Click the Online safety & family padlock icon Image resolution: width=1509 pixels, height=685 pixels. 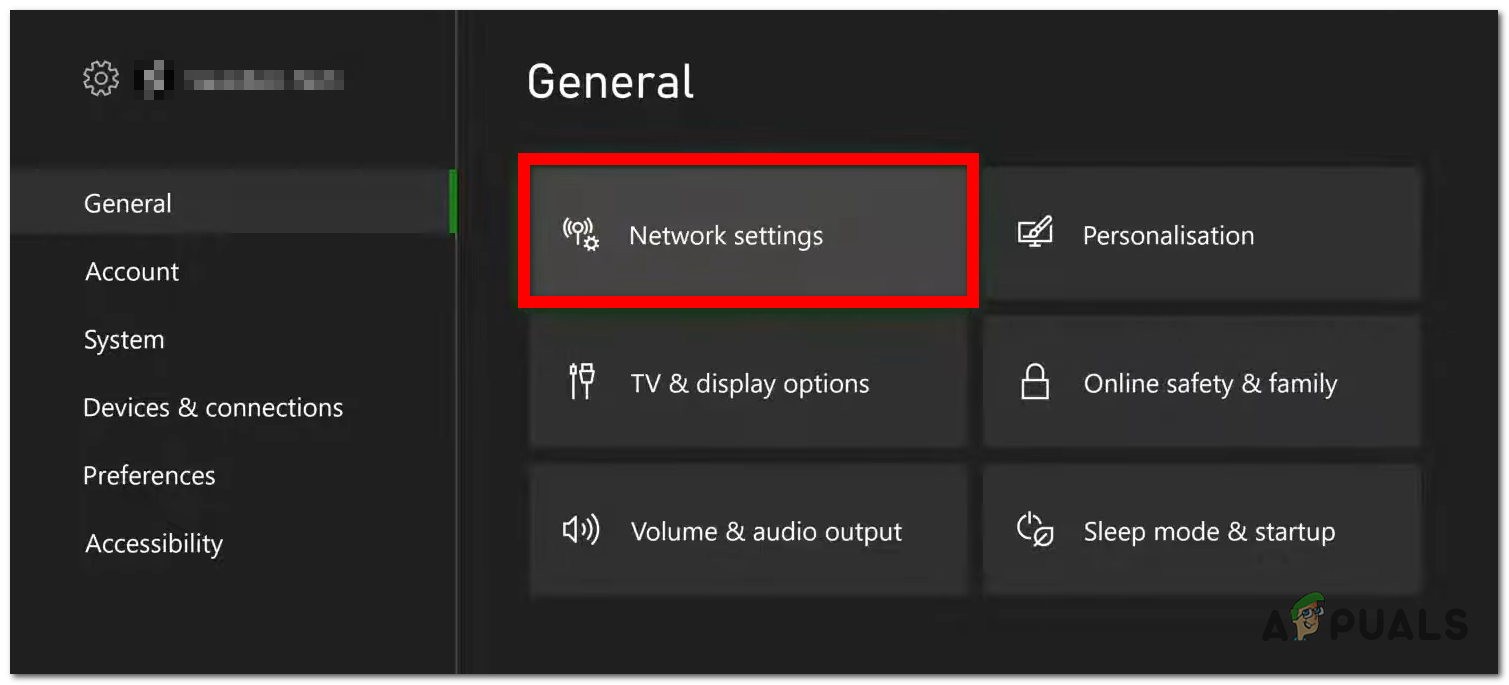point(1036,381)
